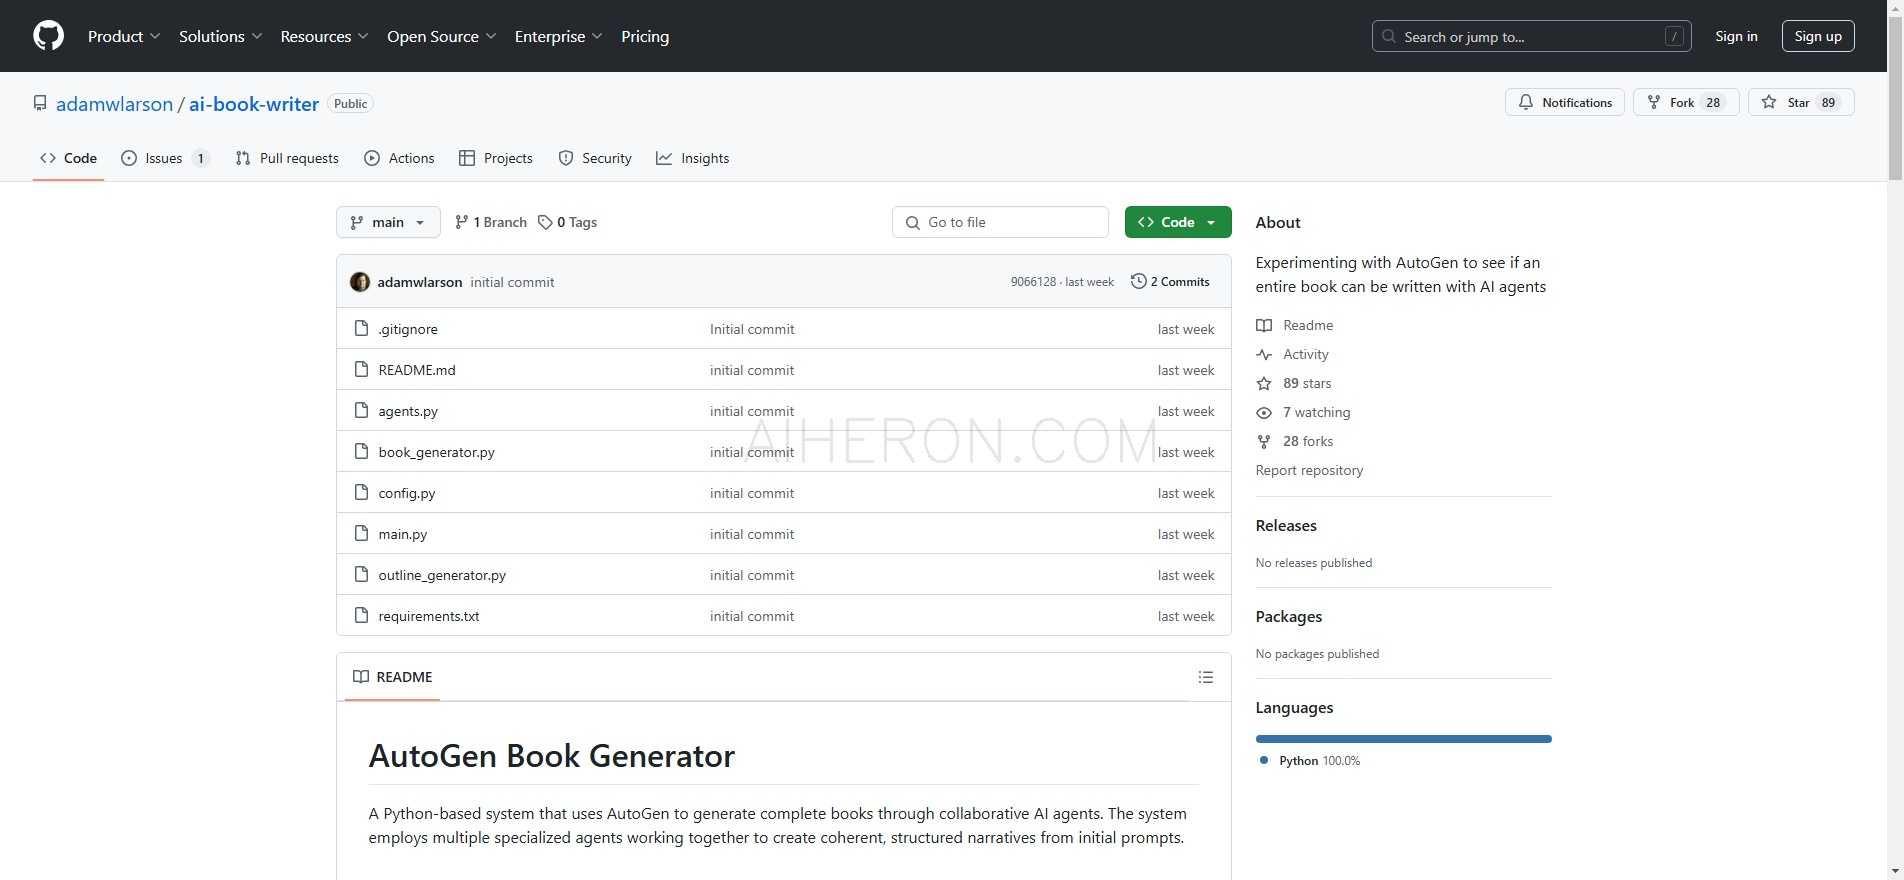
Task: Open the latest initial commit message
Action: pyautogui.click(x=512, y=282)
